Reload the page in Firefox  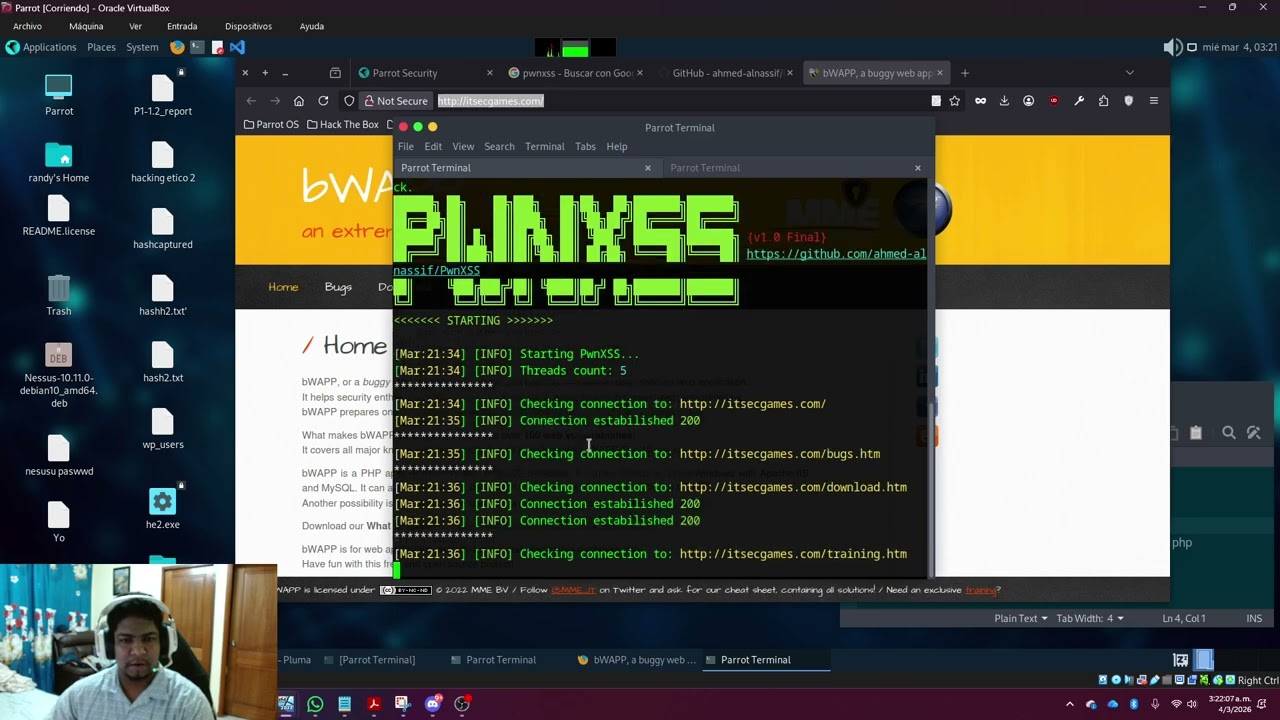pyautogui.click(x=323, y=101)
